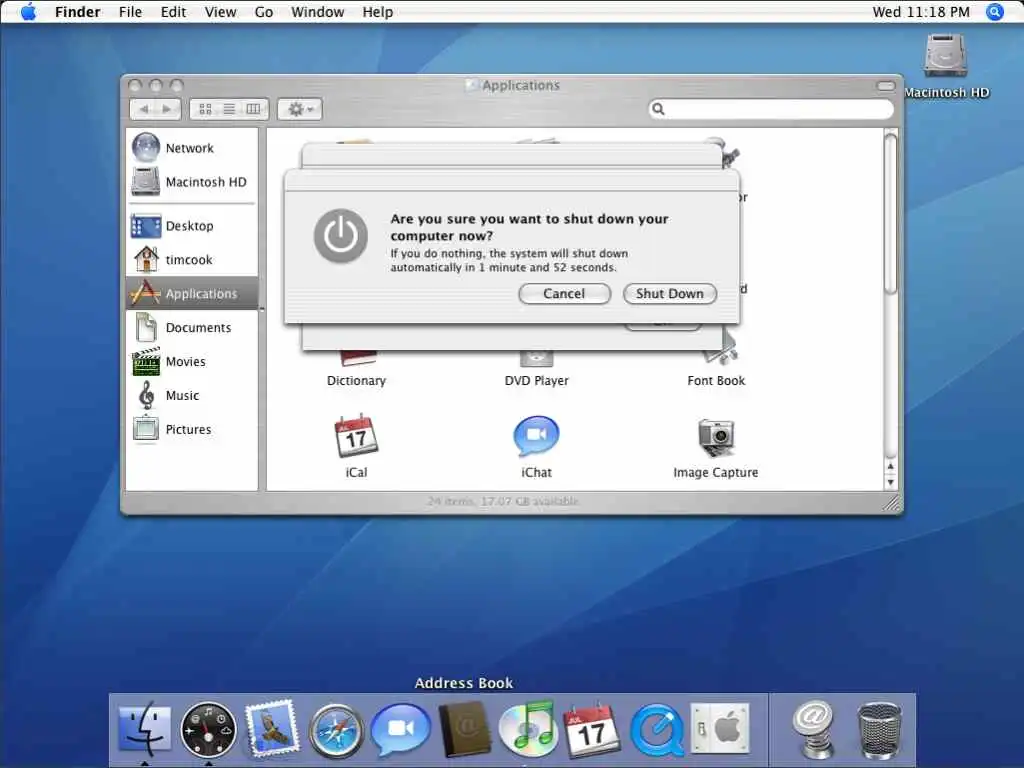This screenshot has height=768, width=1024.
Task: Click the Shut Down button
Action: click(669, 294)
